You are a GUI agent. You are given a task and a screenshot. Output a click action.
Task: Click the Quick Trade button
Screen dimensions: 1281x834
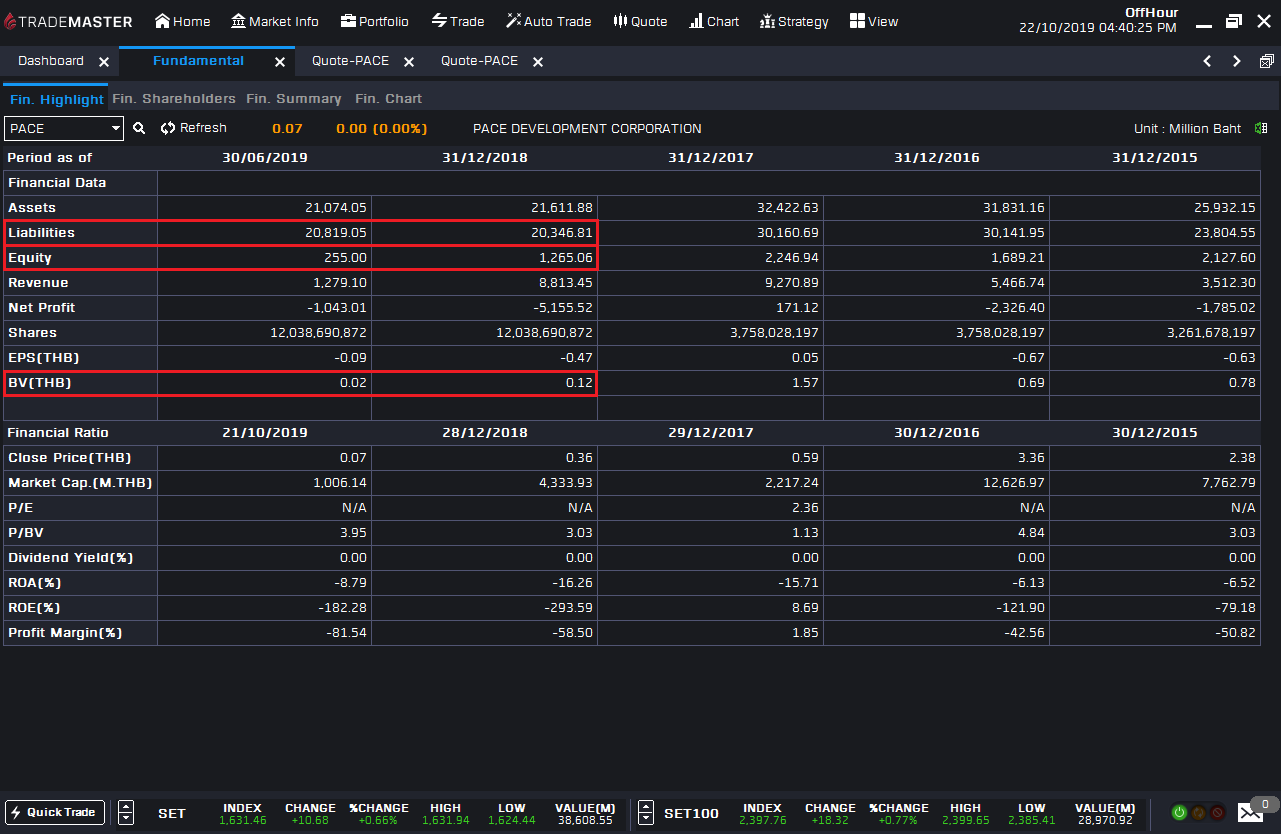point(54,812)
